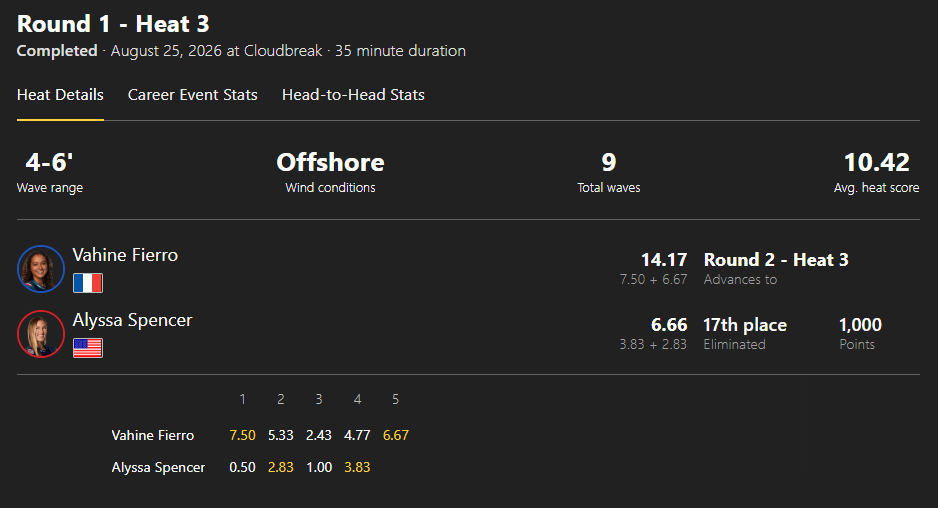The height and width of the screenshot is (508, 938).
Task: Click the 1,000 Points value
Action: point(860,325)
